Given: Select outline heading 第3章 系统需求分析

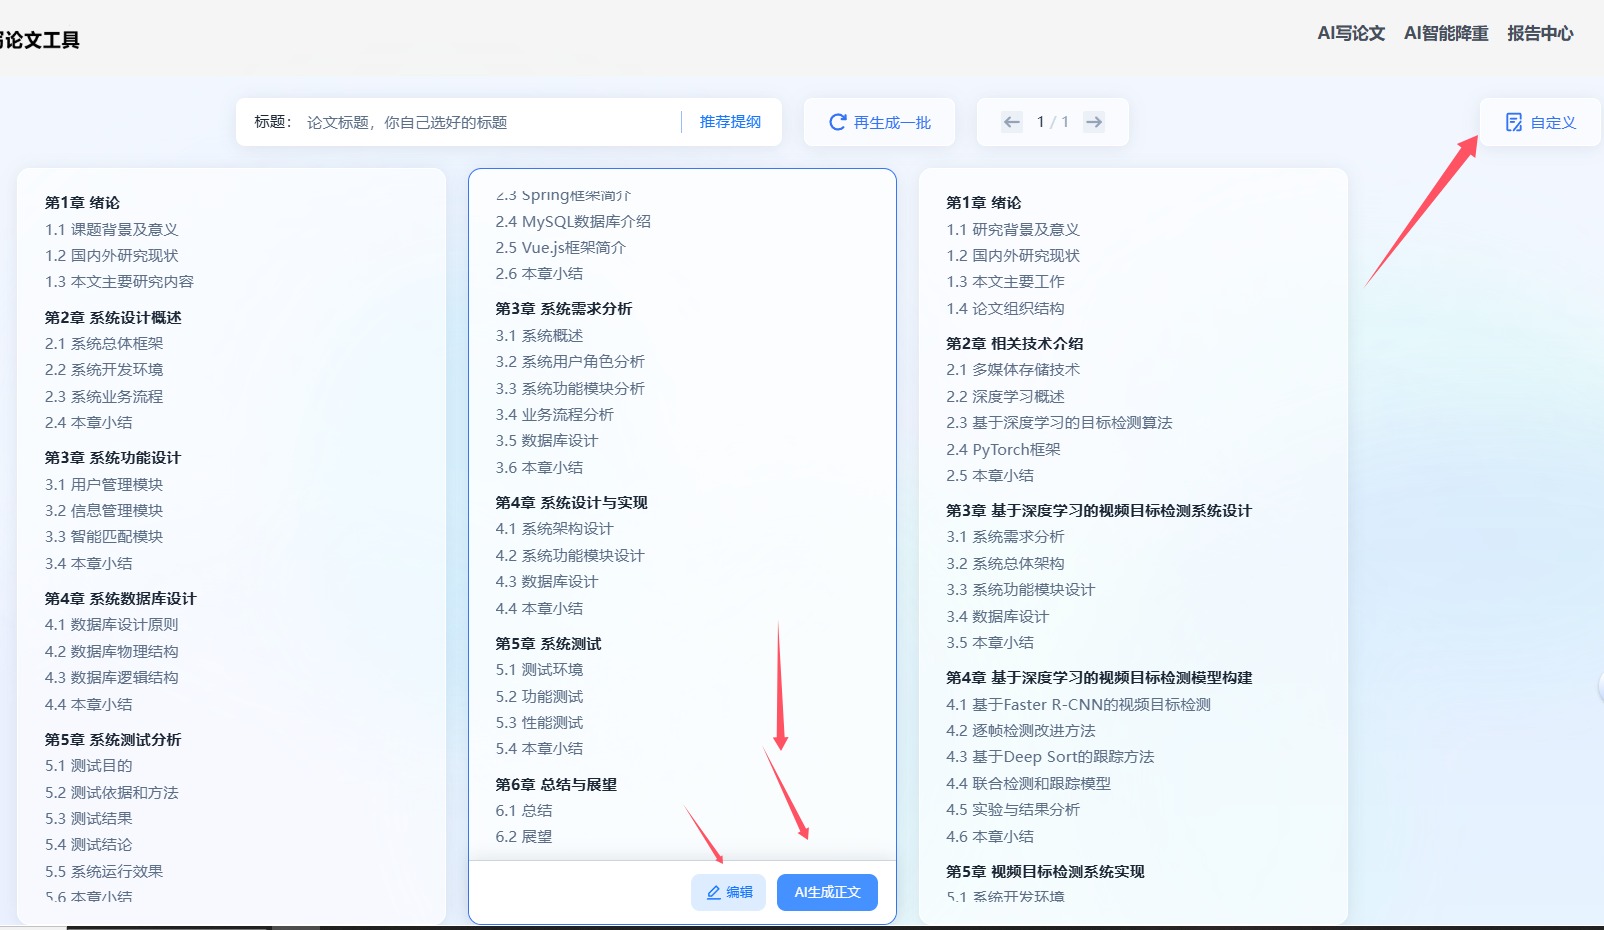Looking at the screenshot, I should (x=563, y=309).
